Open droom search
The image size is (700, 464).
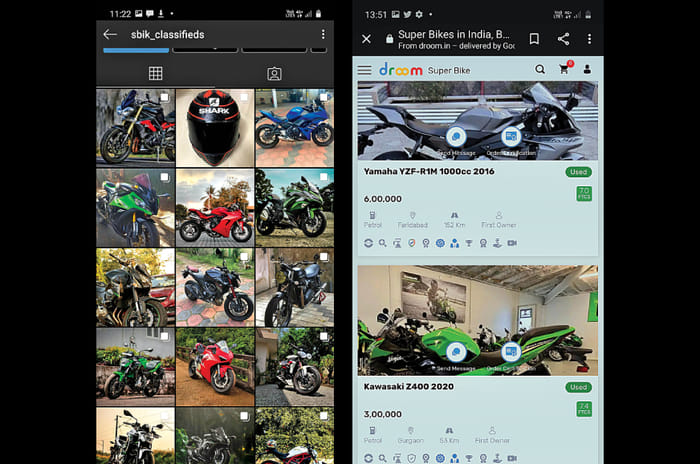coord(540,70)
